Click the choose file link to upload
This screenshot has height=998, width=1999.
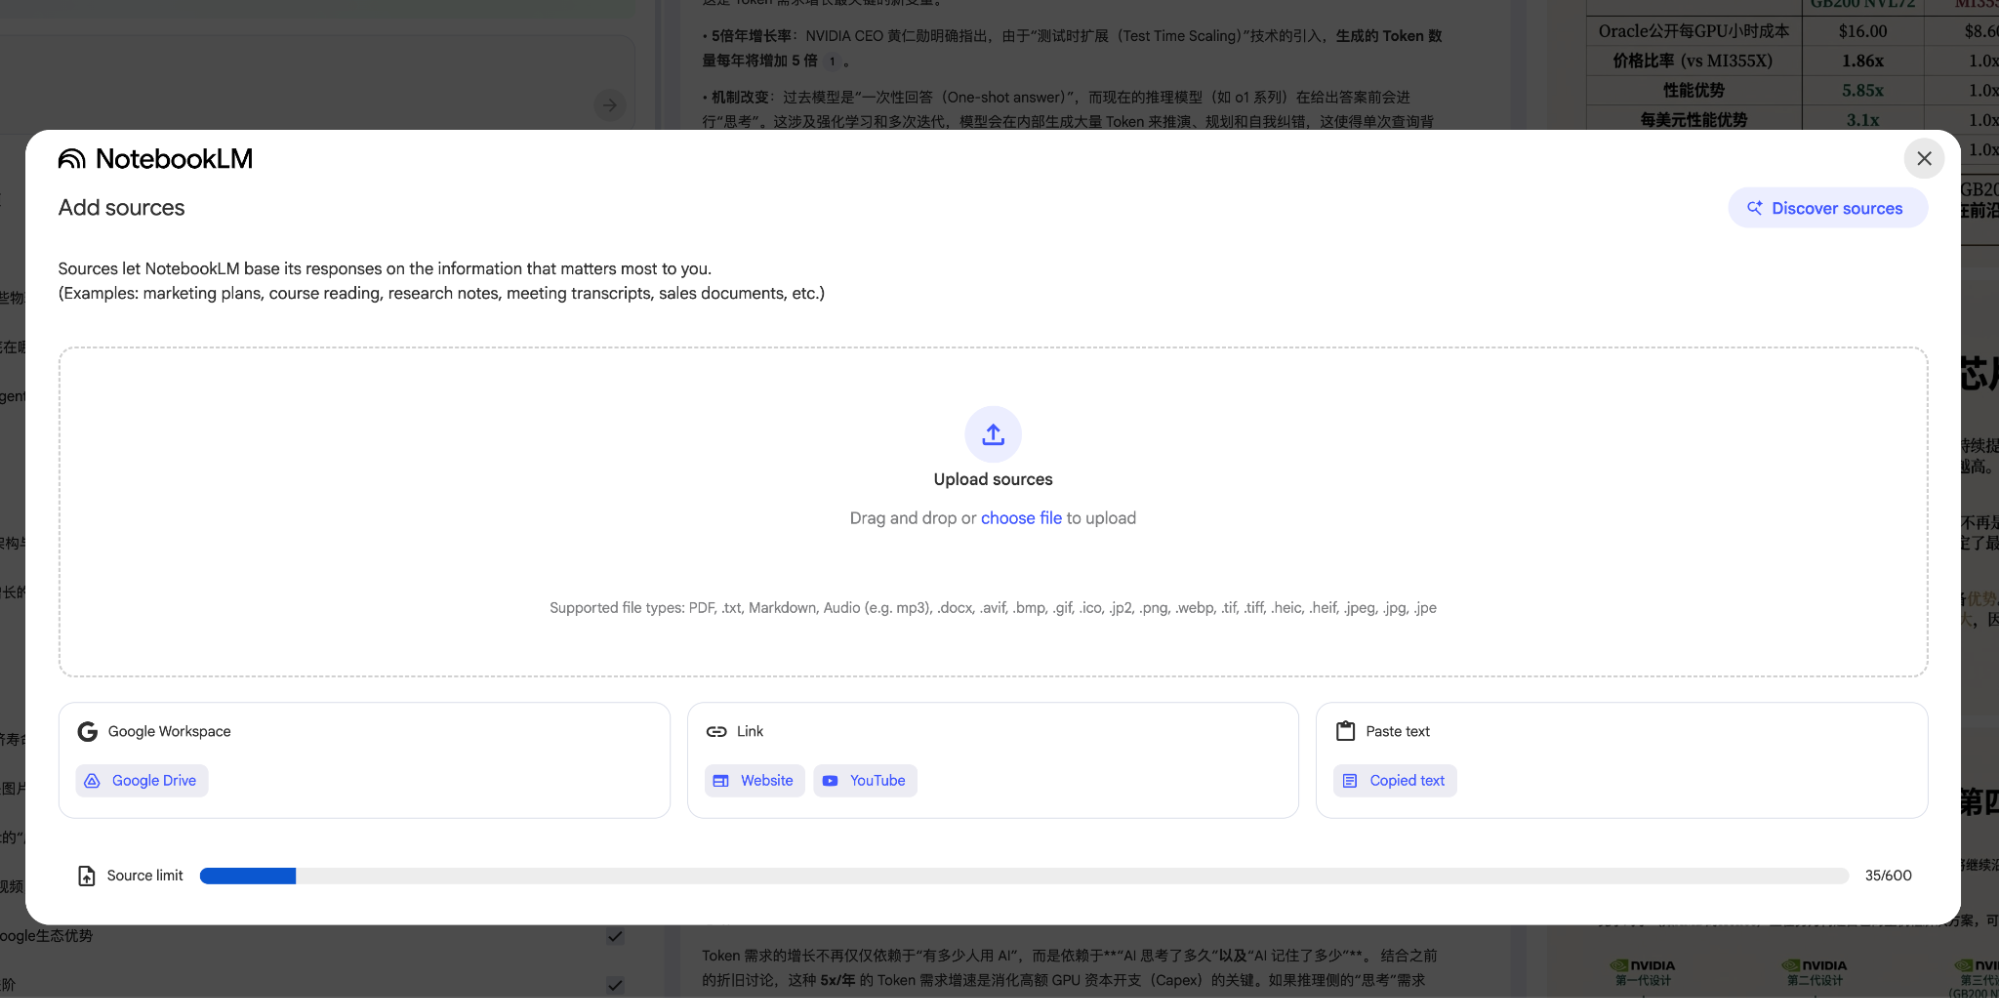click(1021, 517)
